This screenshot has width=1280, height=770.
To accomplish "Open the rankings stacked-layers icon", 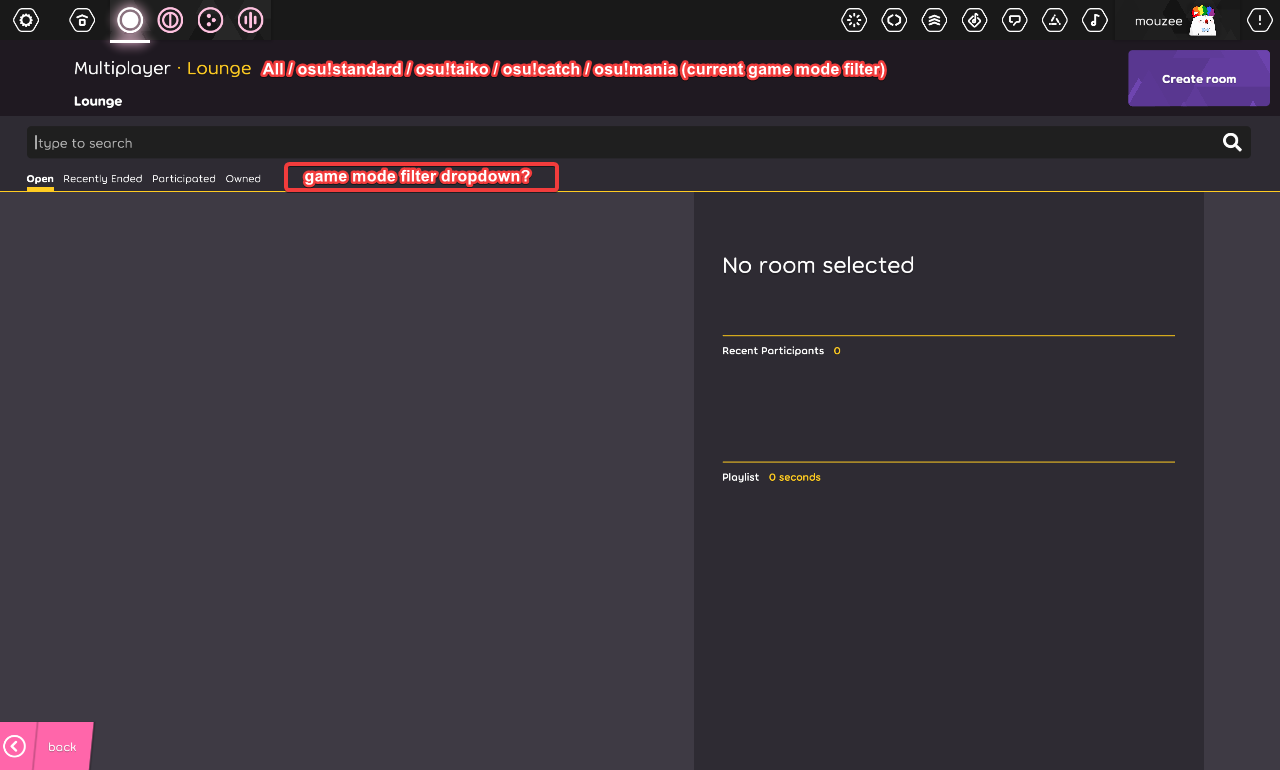I will 934,20.
